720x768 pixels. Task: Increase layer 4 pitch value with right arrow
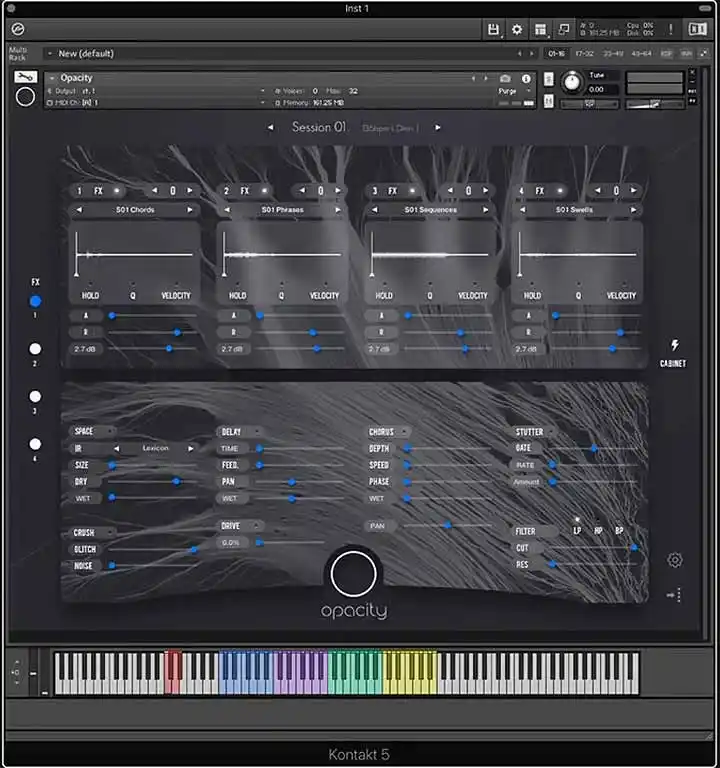click(x=633, y=190)
